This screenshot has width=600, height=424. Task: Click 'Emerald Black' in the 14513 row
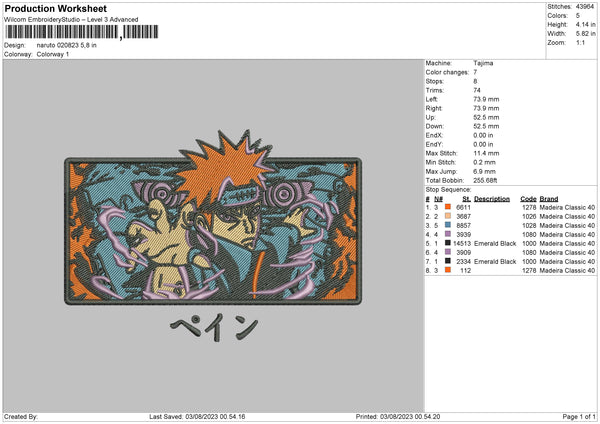coord(495,243)
